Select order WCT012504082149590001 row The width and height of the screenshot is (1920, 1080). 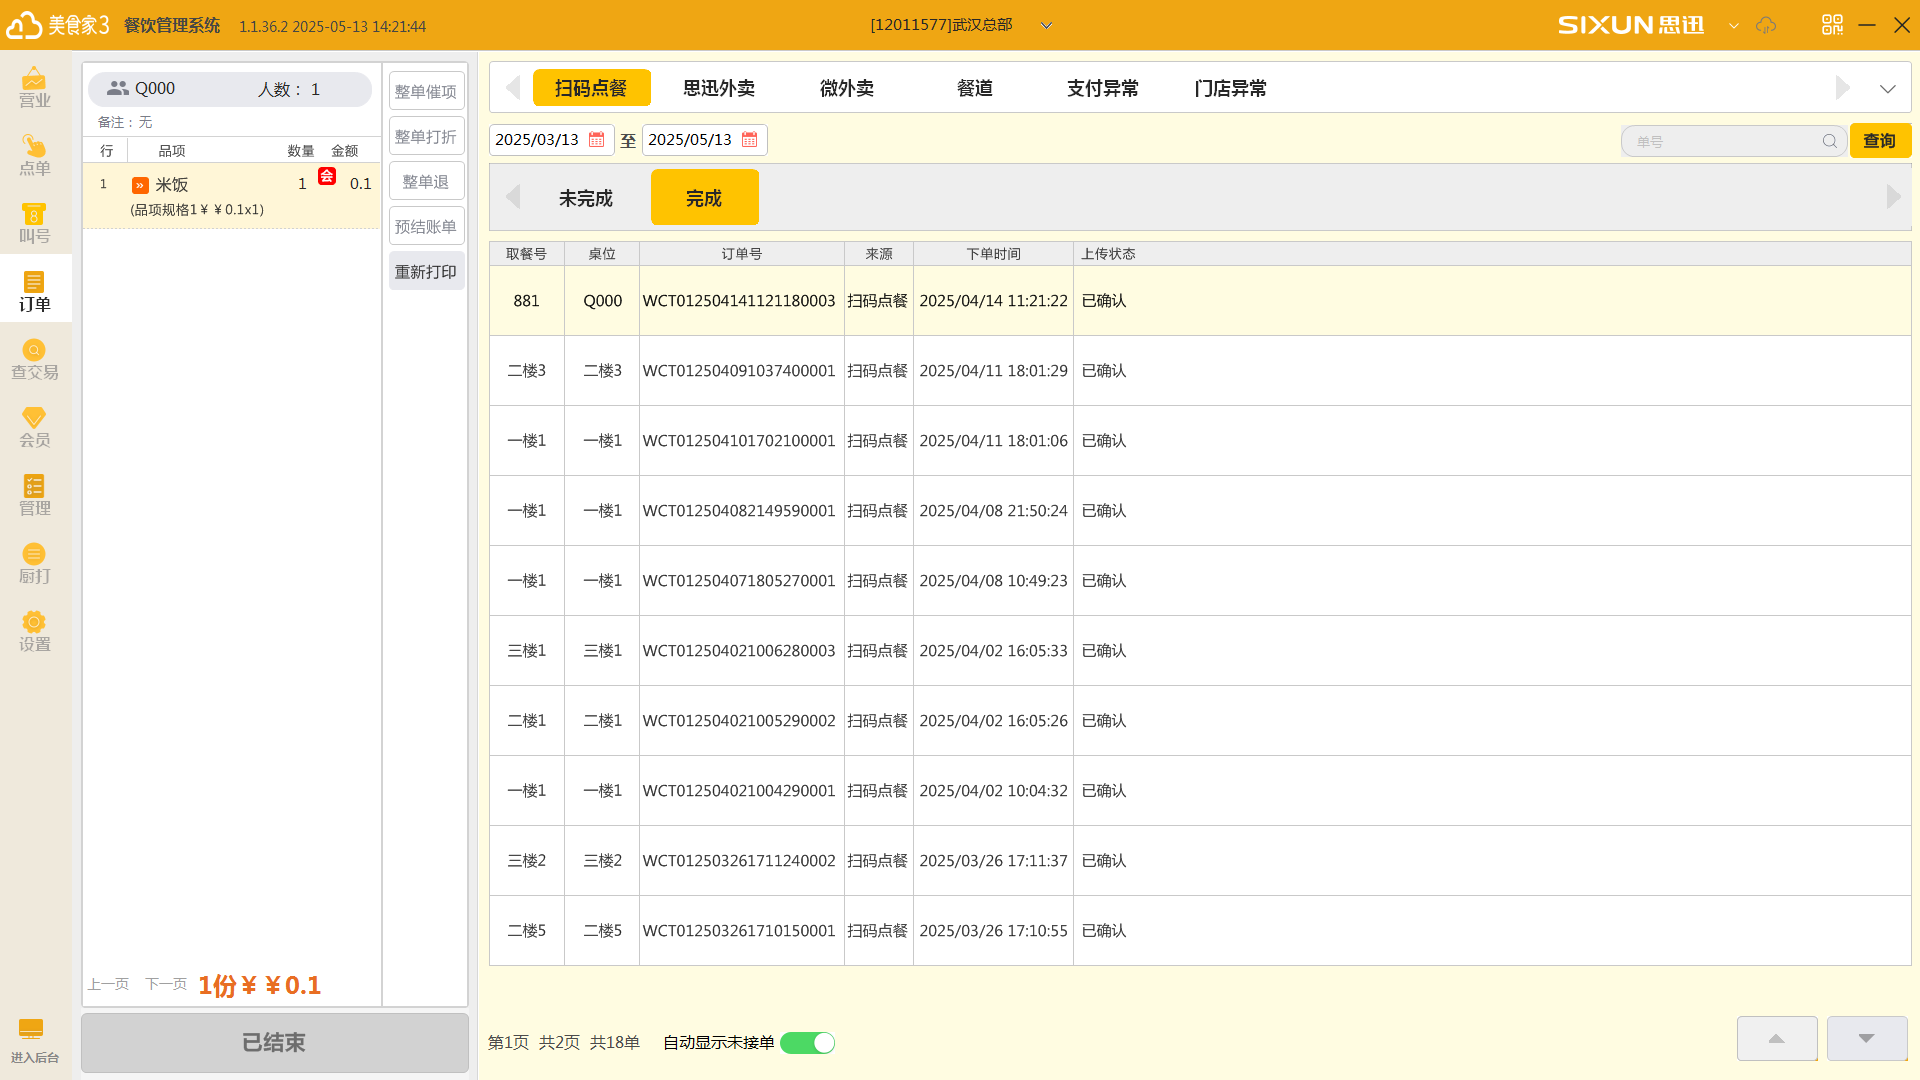[1200, 511]
